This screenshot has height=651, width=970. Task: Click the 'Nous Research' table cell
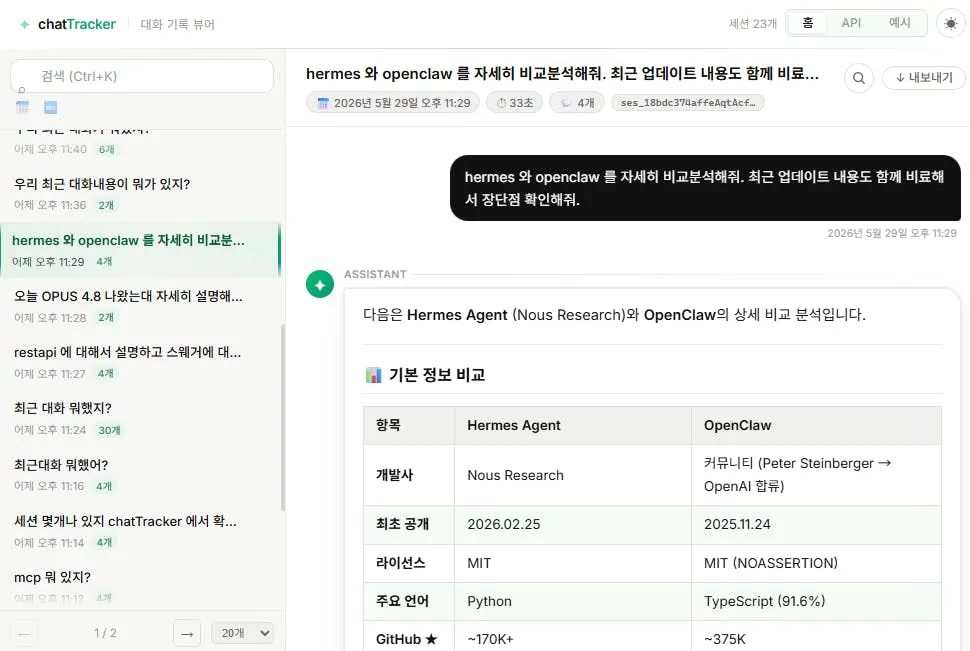click(573, 475)
